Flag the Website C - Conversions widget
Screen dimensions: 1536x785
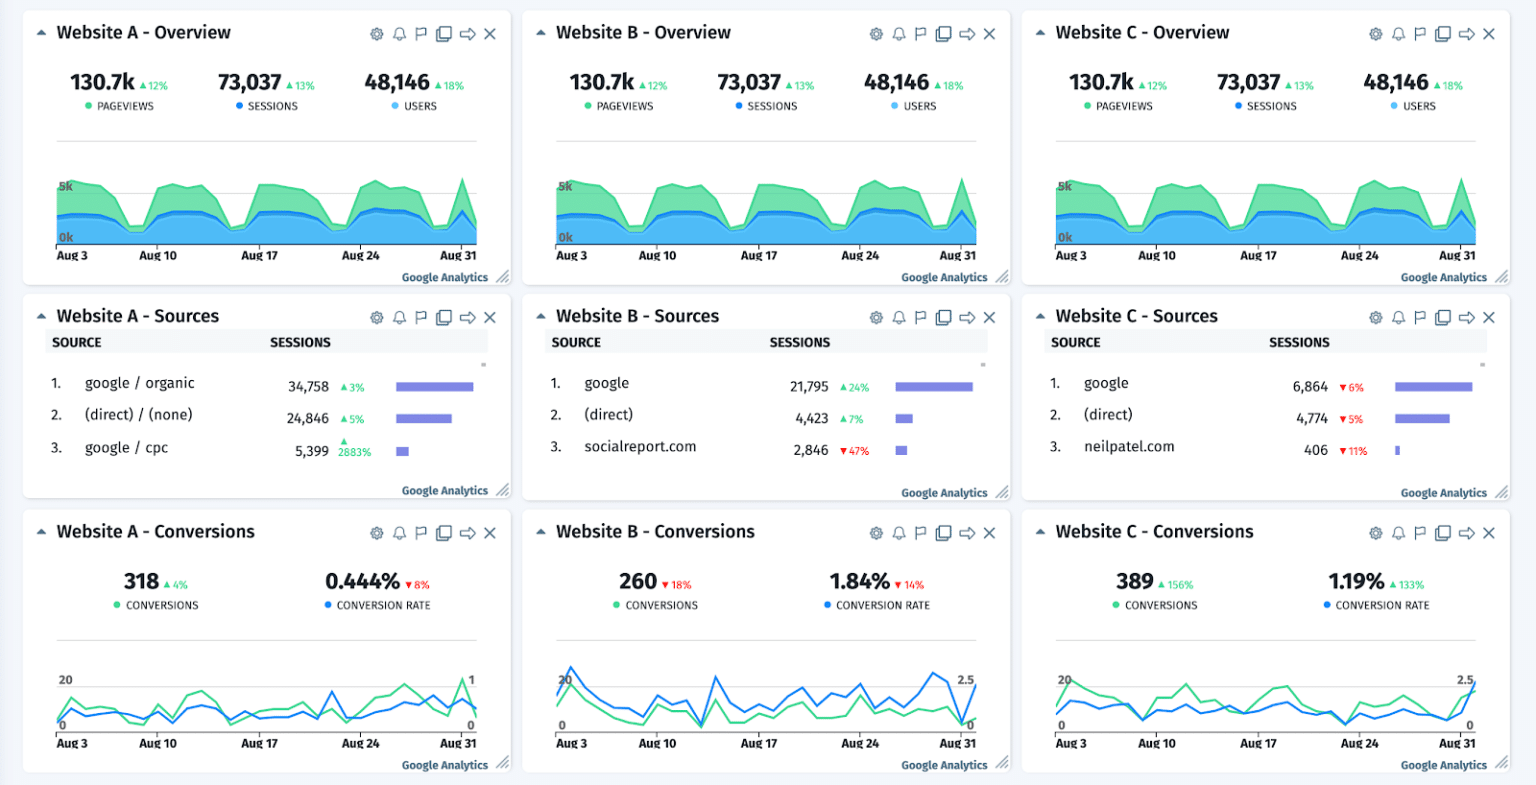(x=1420, y=533)
